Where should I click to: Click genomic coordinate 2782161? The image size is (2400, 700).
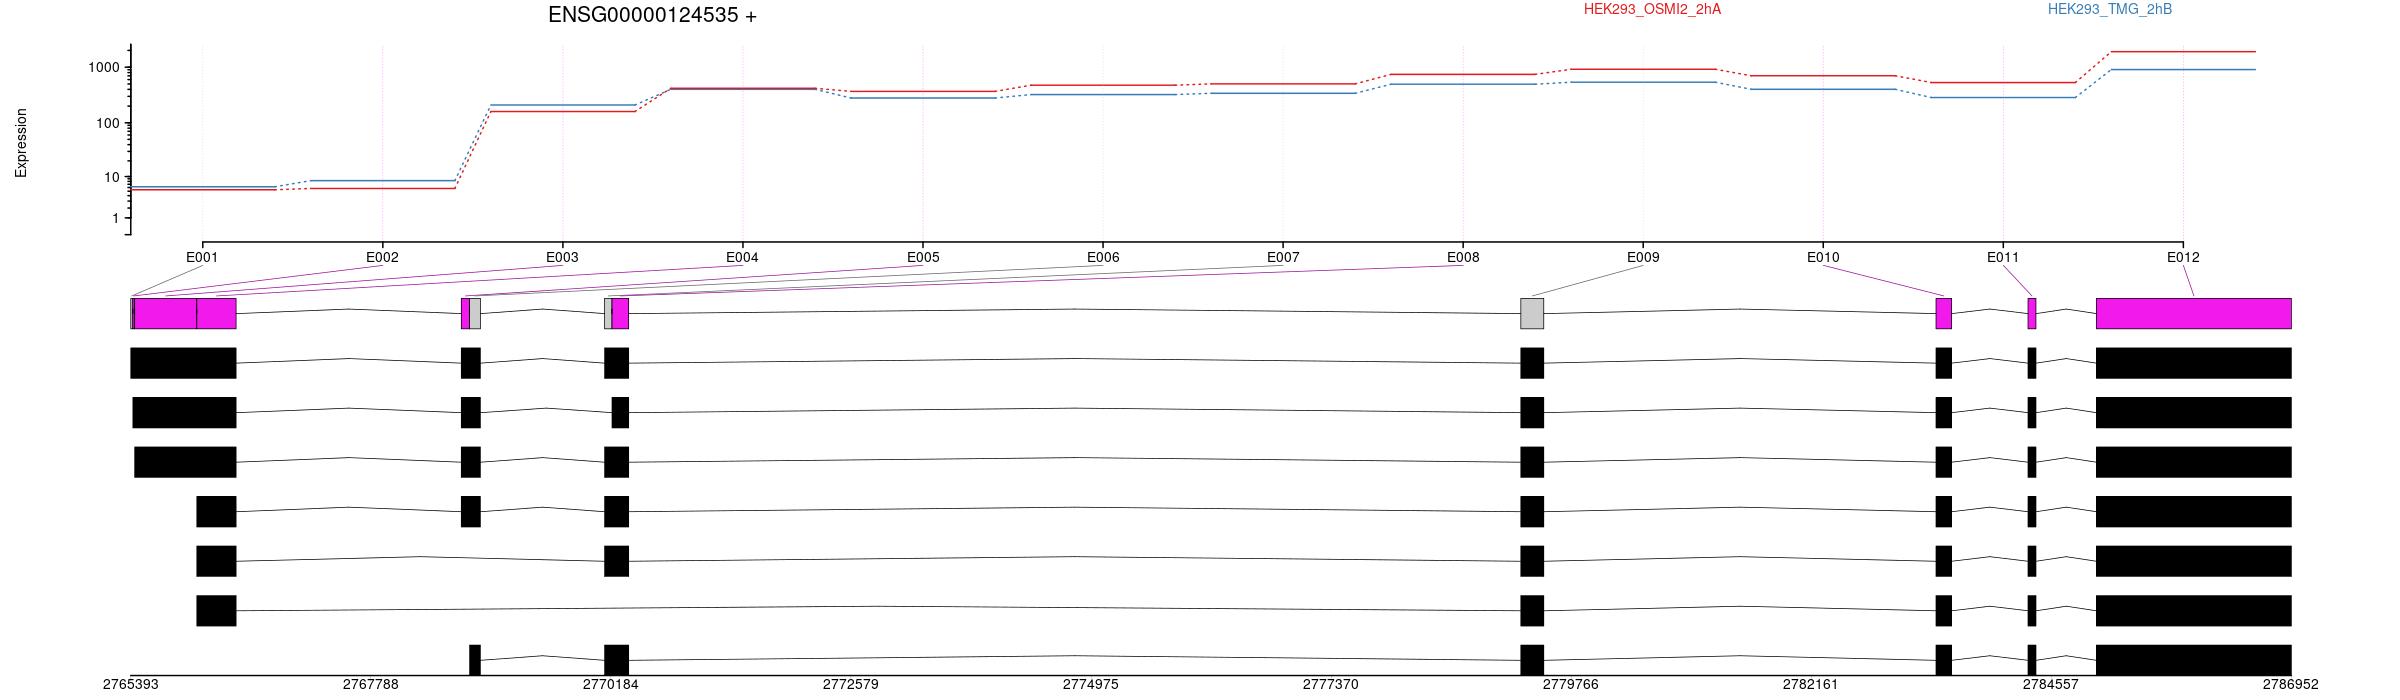click(x=1810, y=685)
